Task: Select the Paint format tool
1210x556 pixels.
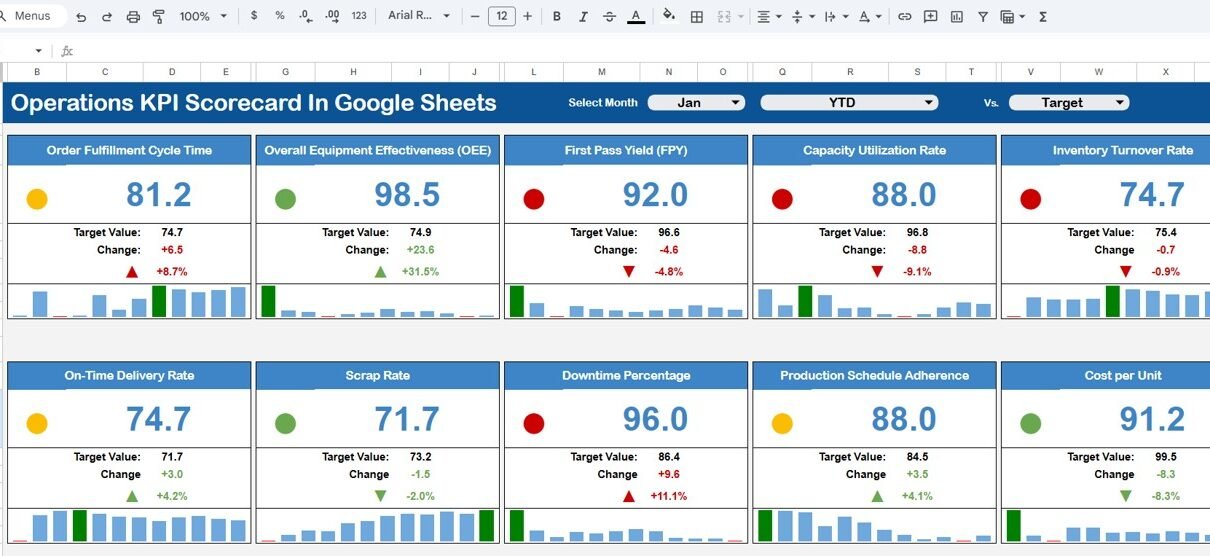Action: [x=159, y=17]
